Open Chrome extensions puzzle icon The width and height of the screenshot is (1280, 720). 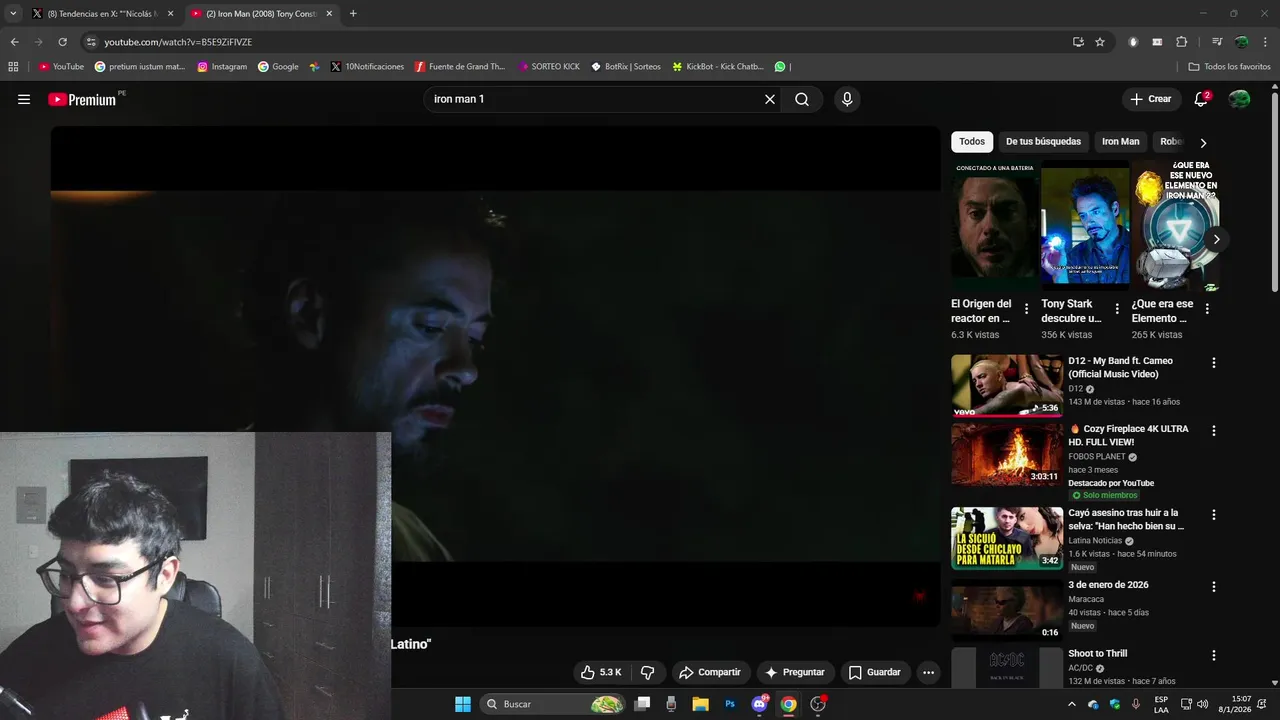[x=1181, y=42]
